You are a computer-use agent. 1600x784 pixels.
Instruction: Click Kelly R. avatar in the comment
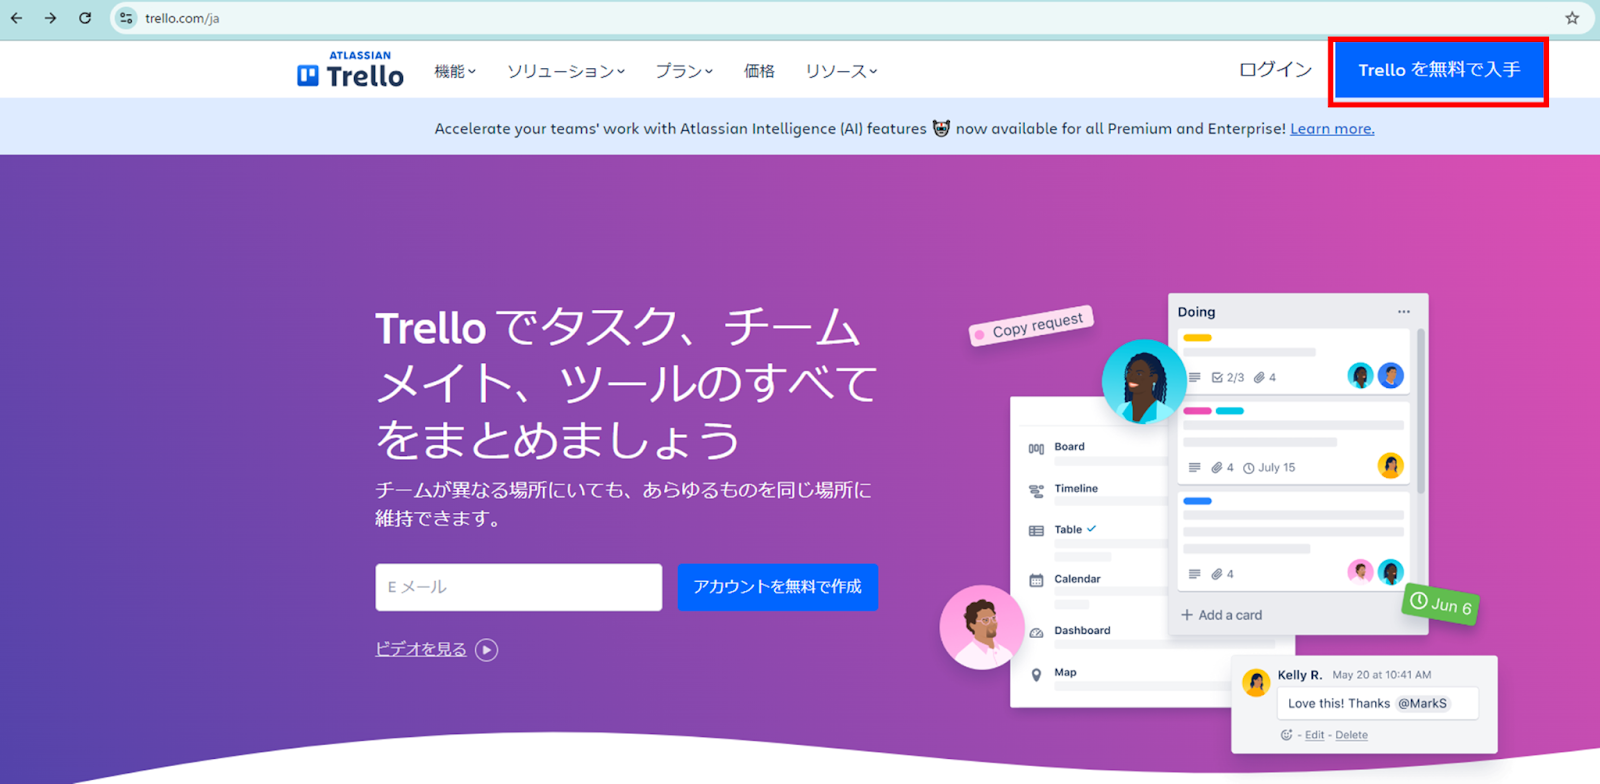pos(1256,682)
